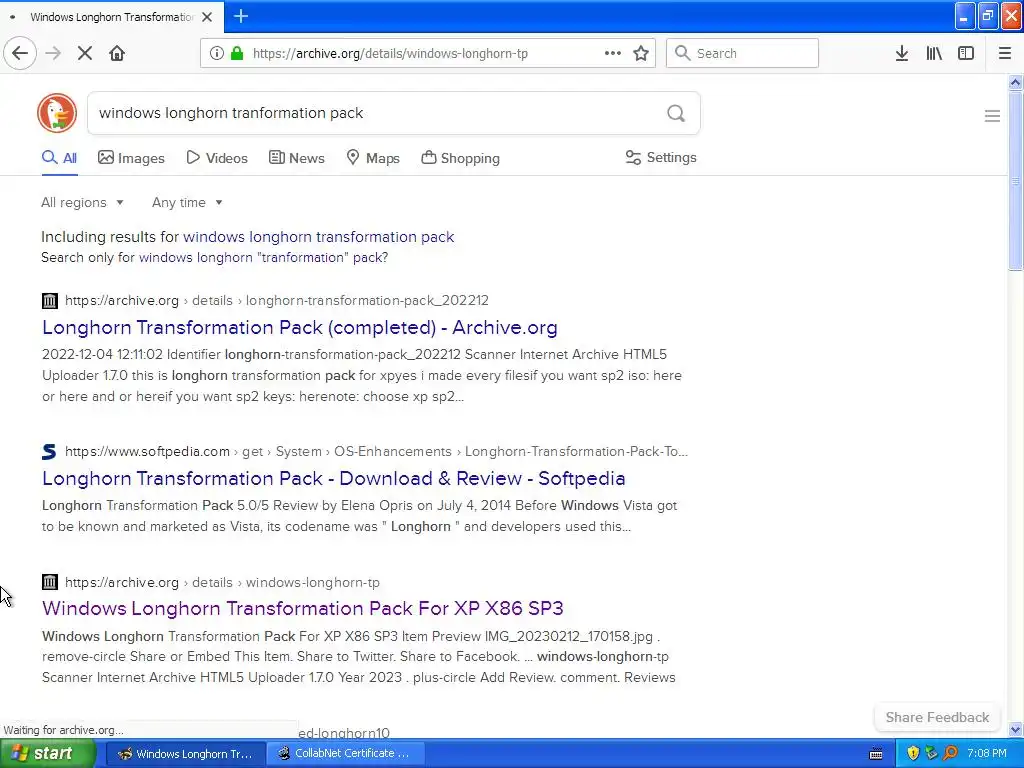Click the windows-longhorn-tp URL breadcrumb
The image size is (1024, 768).
click(x=222, y=582)
